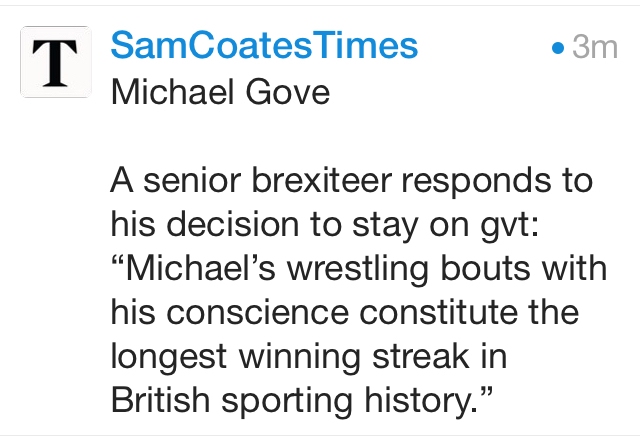Image resolution: width=640 pixels, height=446 pixels.
Task: Select the 3m timestamp
Action: pos(595,47)
